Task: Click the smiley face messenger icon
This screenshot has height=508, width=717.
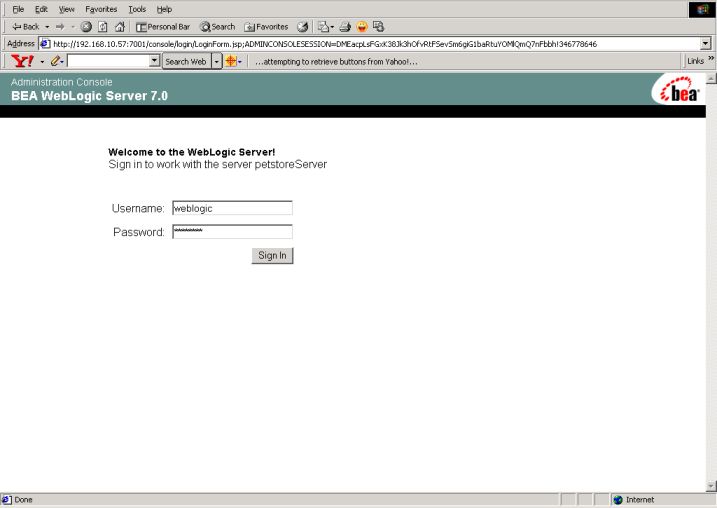Action: pos(362,27)
